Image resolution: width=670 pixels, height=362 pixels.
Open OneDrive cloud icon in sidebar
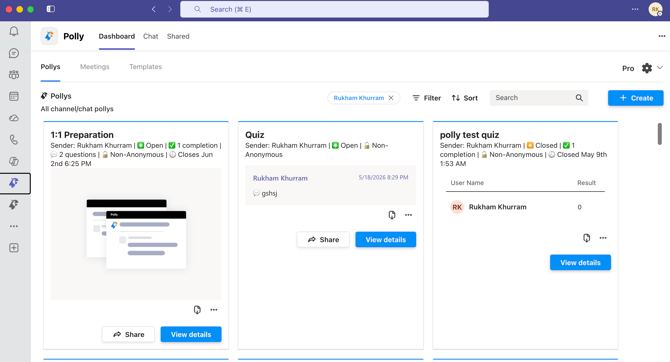click(x=14, y=118)
